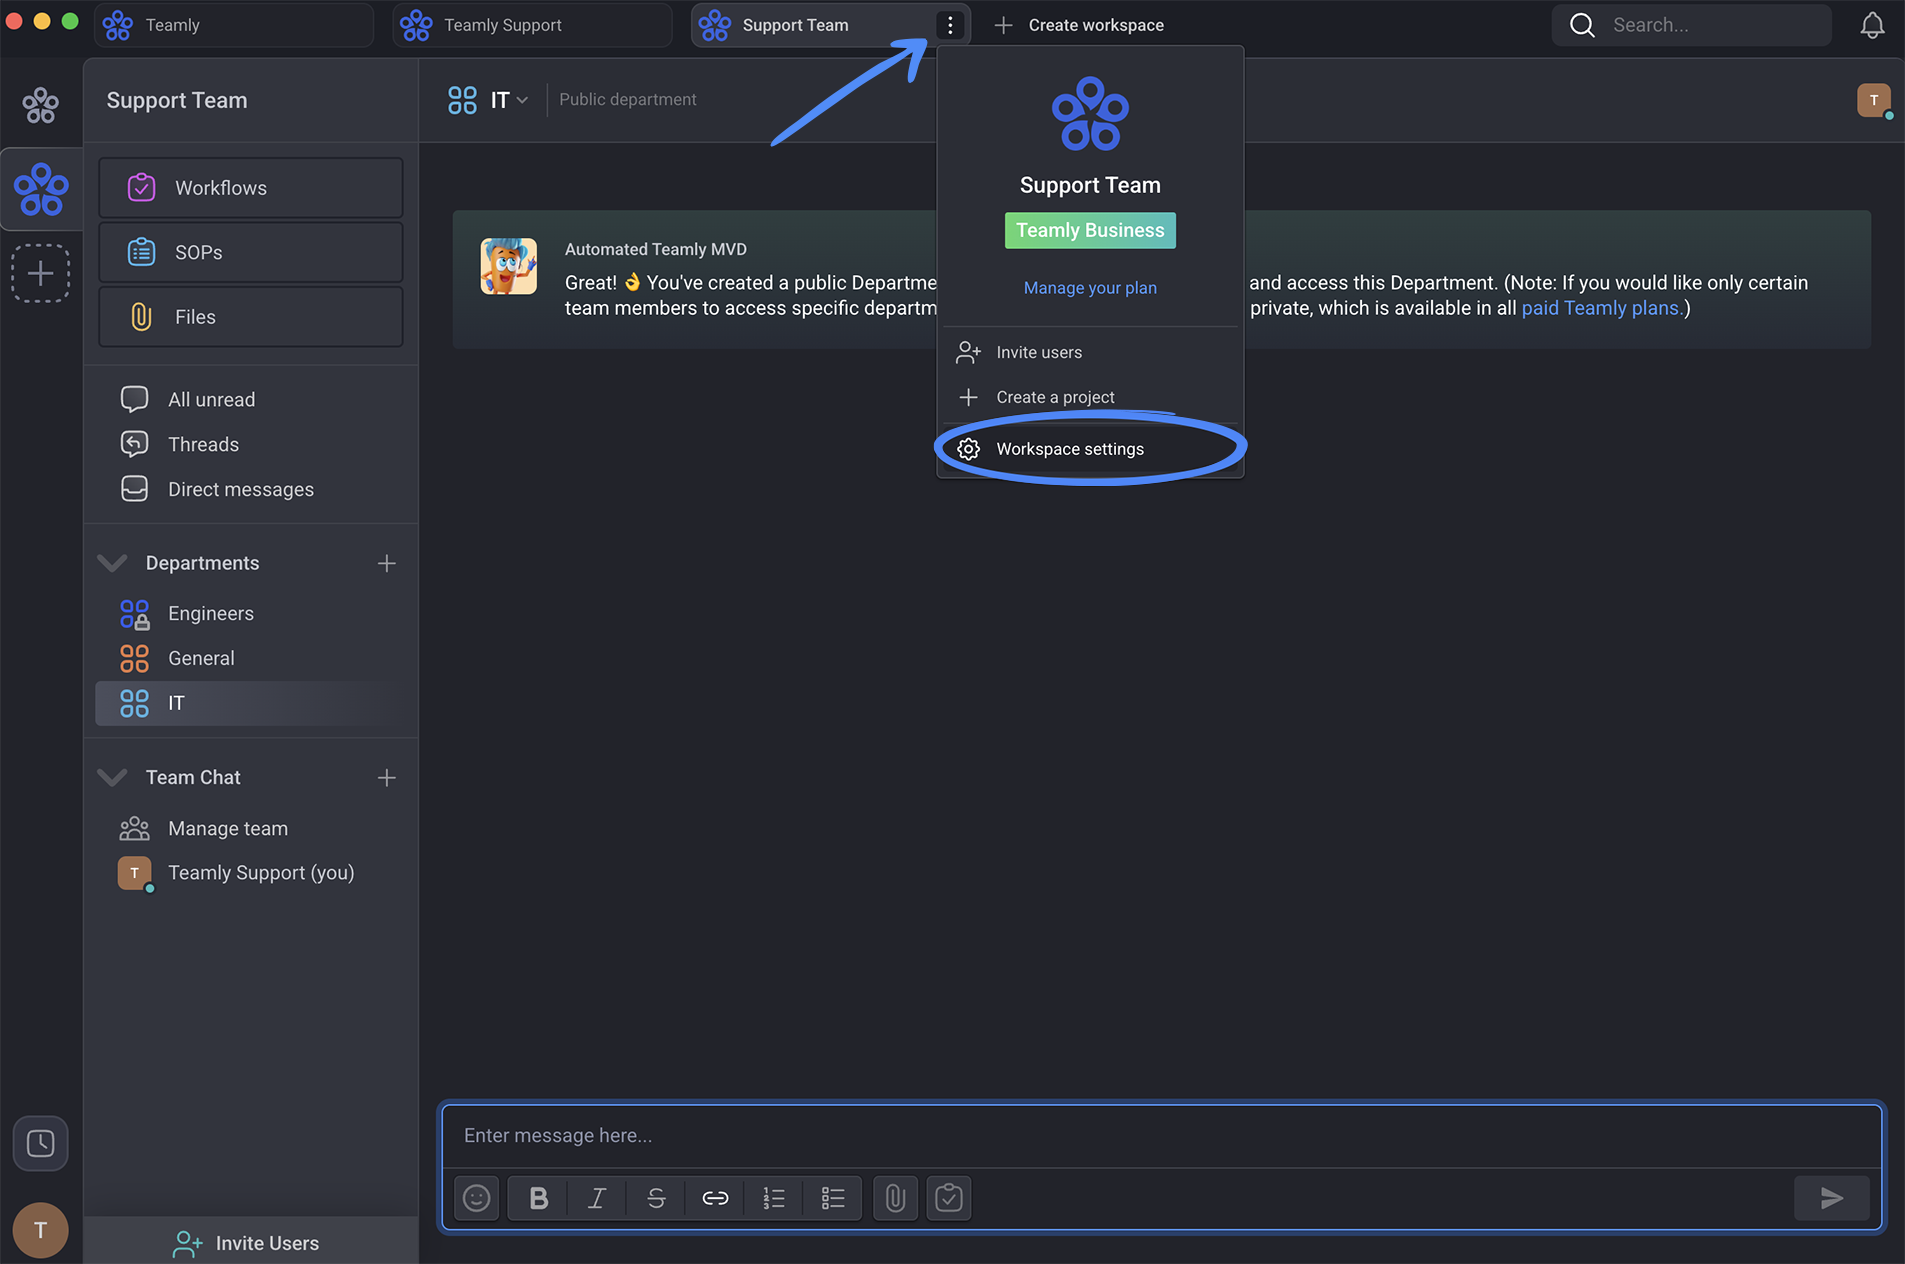1905x1264 pixels.
Task: Click the T profile avatar bottom left
Action: (41, 1230)
